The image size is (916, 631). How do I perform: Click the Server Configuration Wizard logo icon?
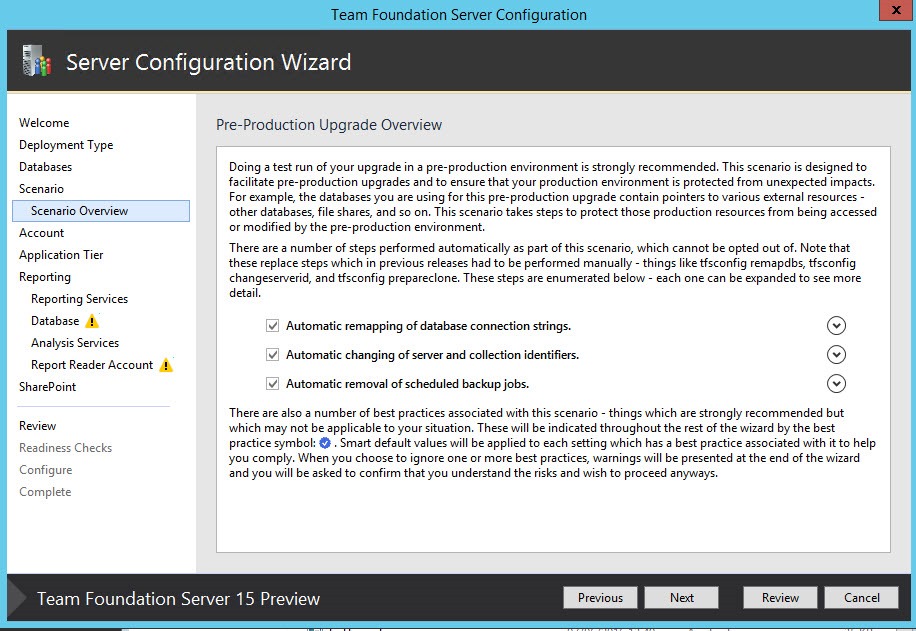pyautogui.click(x=37, y=61)
